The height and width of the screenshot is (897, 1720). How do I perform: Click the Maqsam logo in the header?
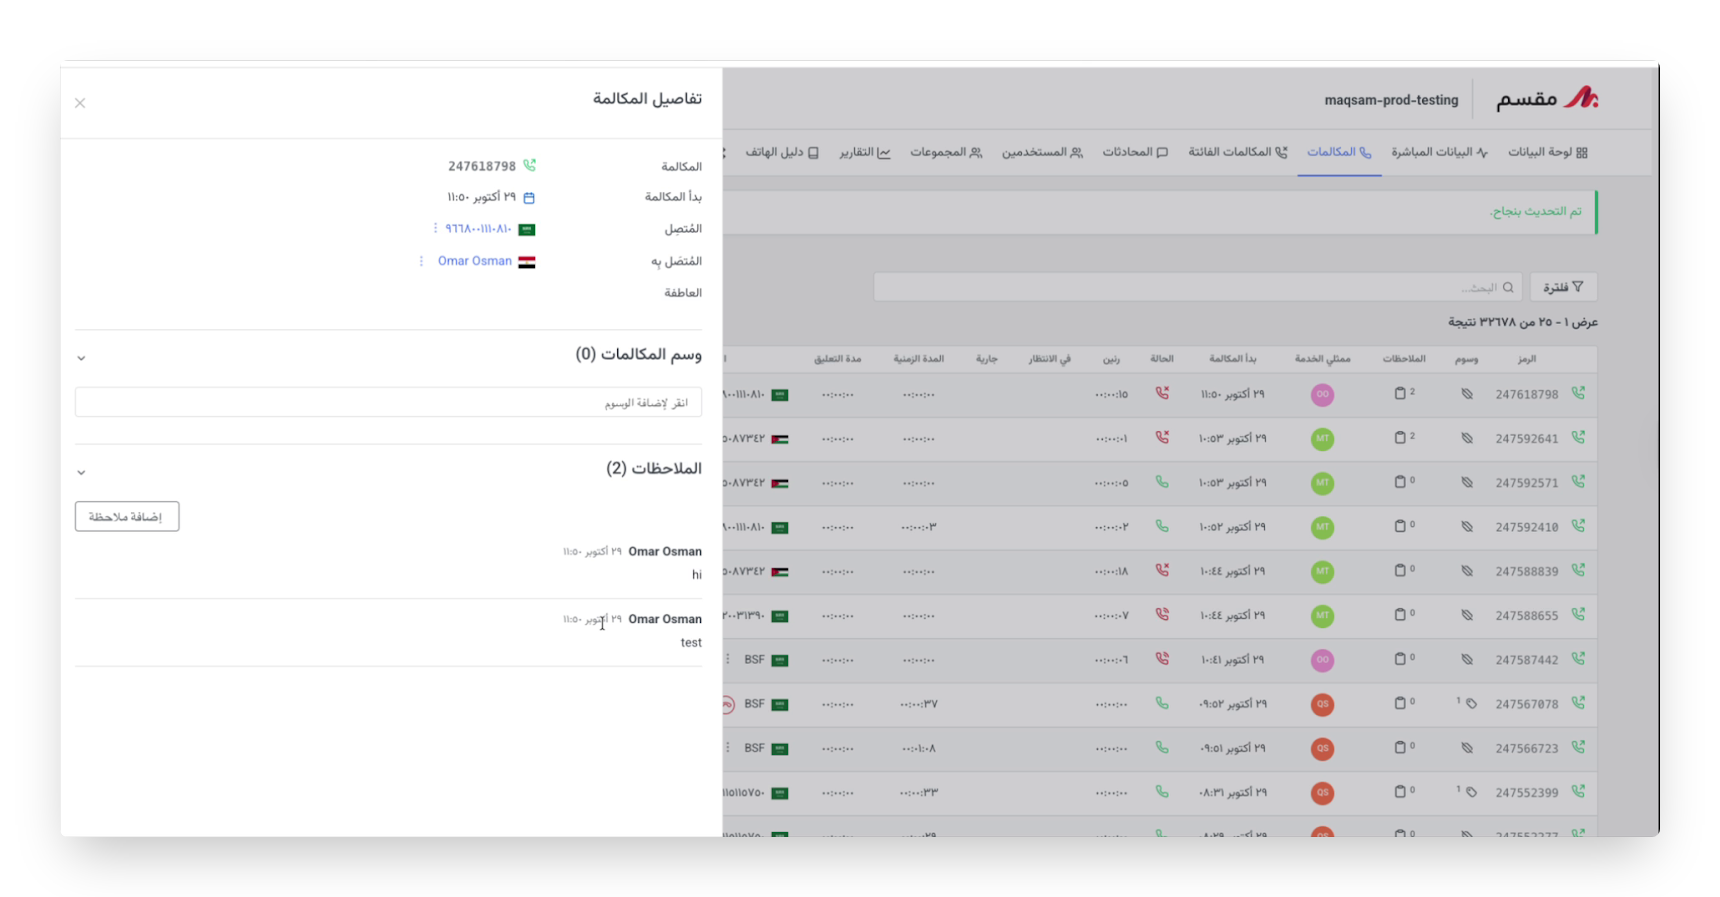point(1547,99)
